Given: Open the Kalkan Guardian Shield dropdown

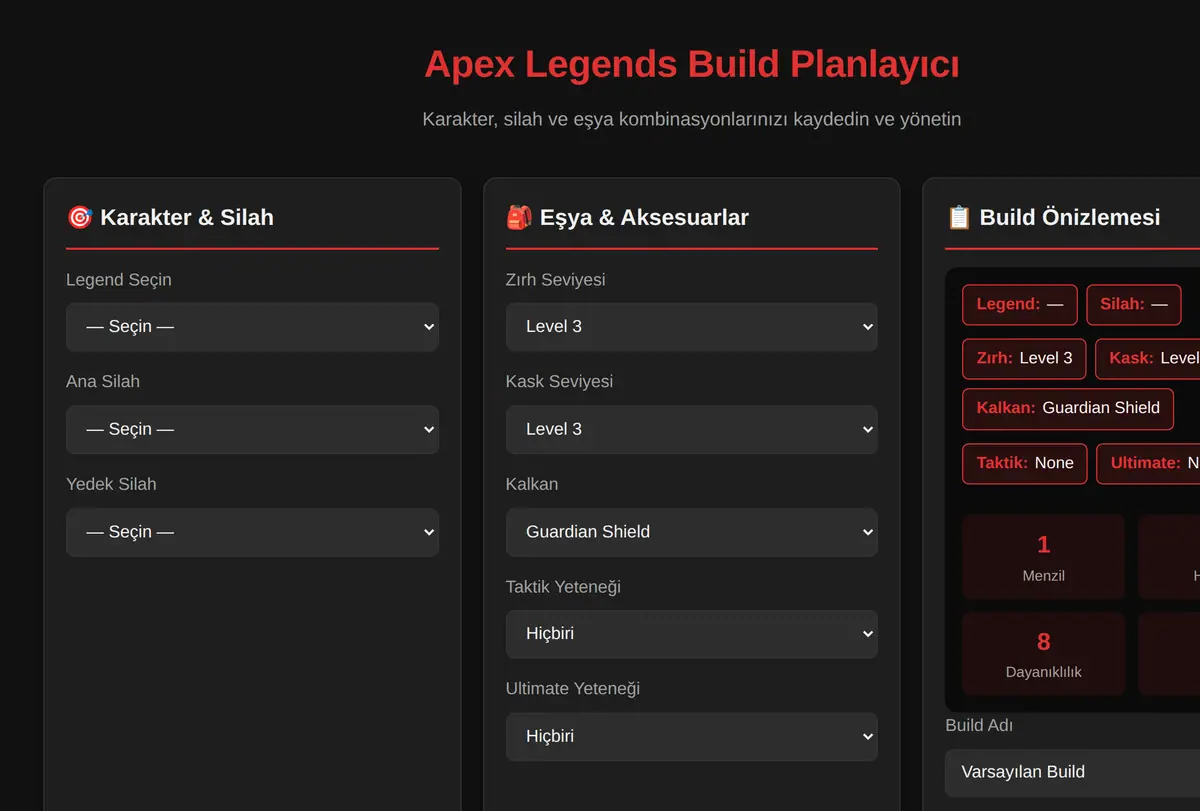Looking at the screenshot, I should 691,532.
